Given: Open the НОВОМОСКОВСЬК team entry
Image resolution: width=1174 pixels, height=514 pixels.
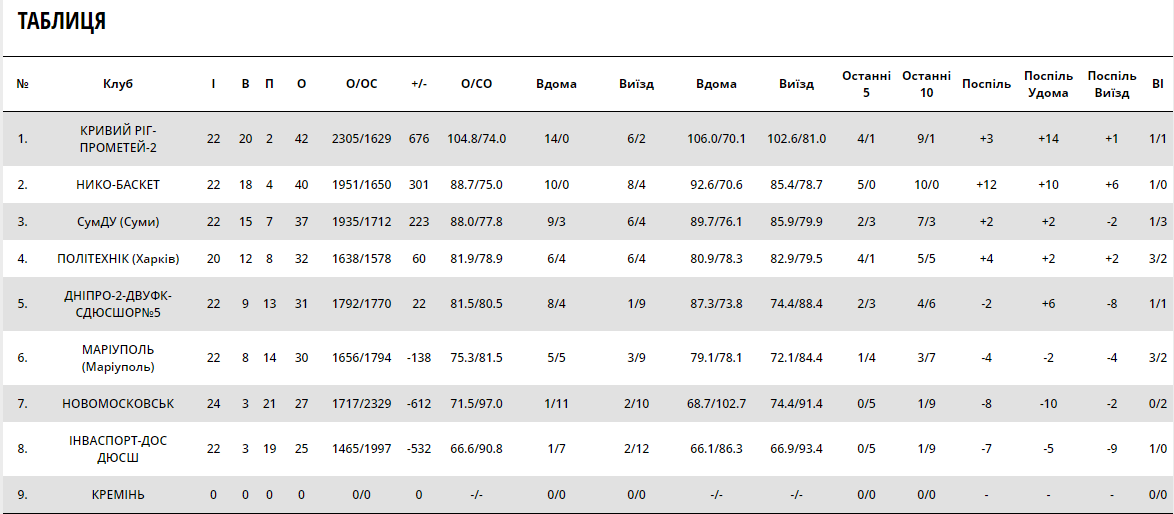Looking at the screenshot, I should 118,404.
